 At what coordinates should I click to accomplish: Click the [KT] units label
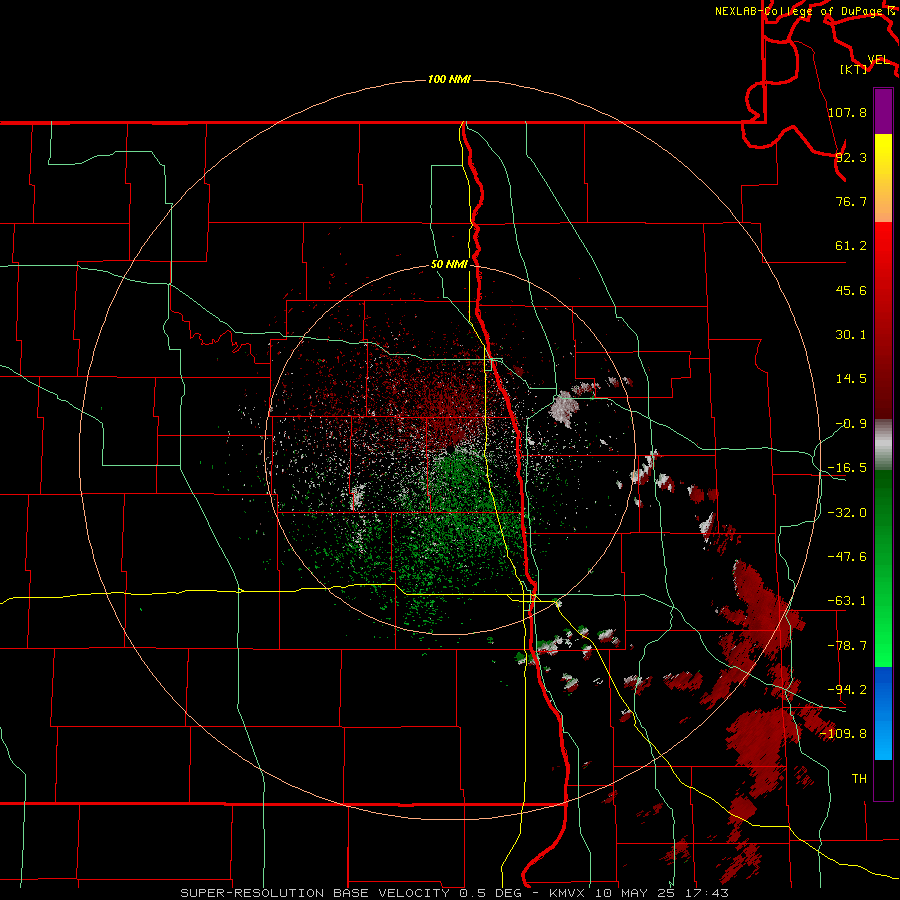click(854, 69)
